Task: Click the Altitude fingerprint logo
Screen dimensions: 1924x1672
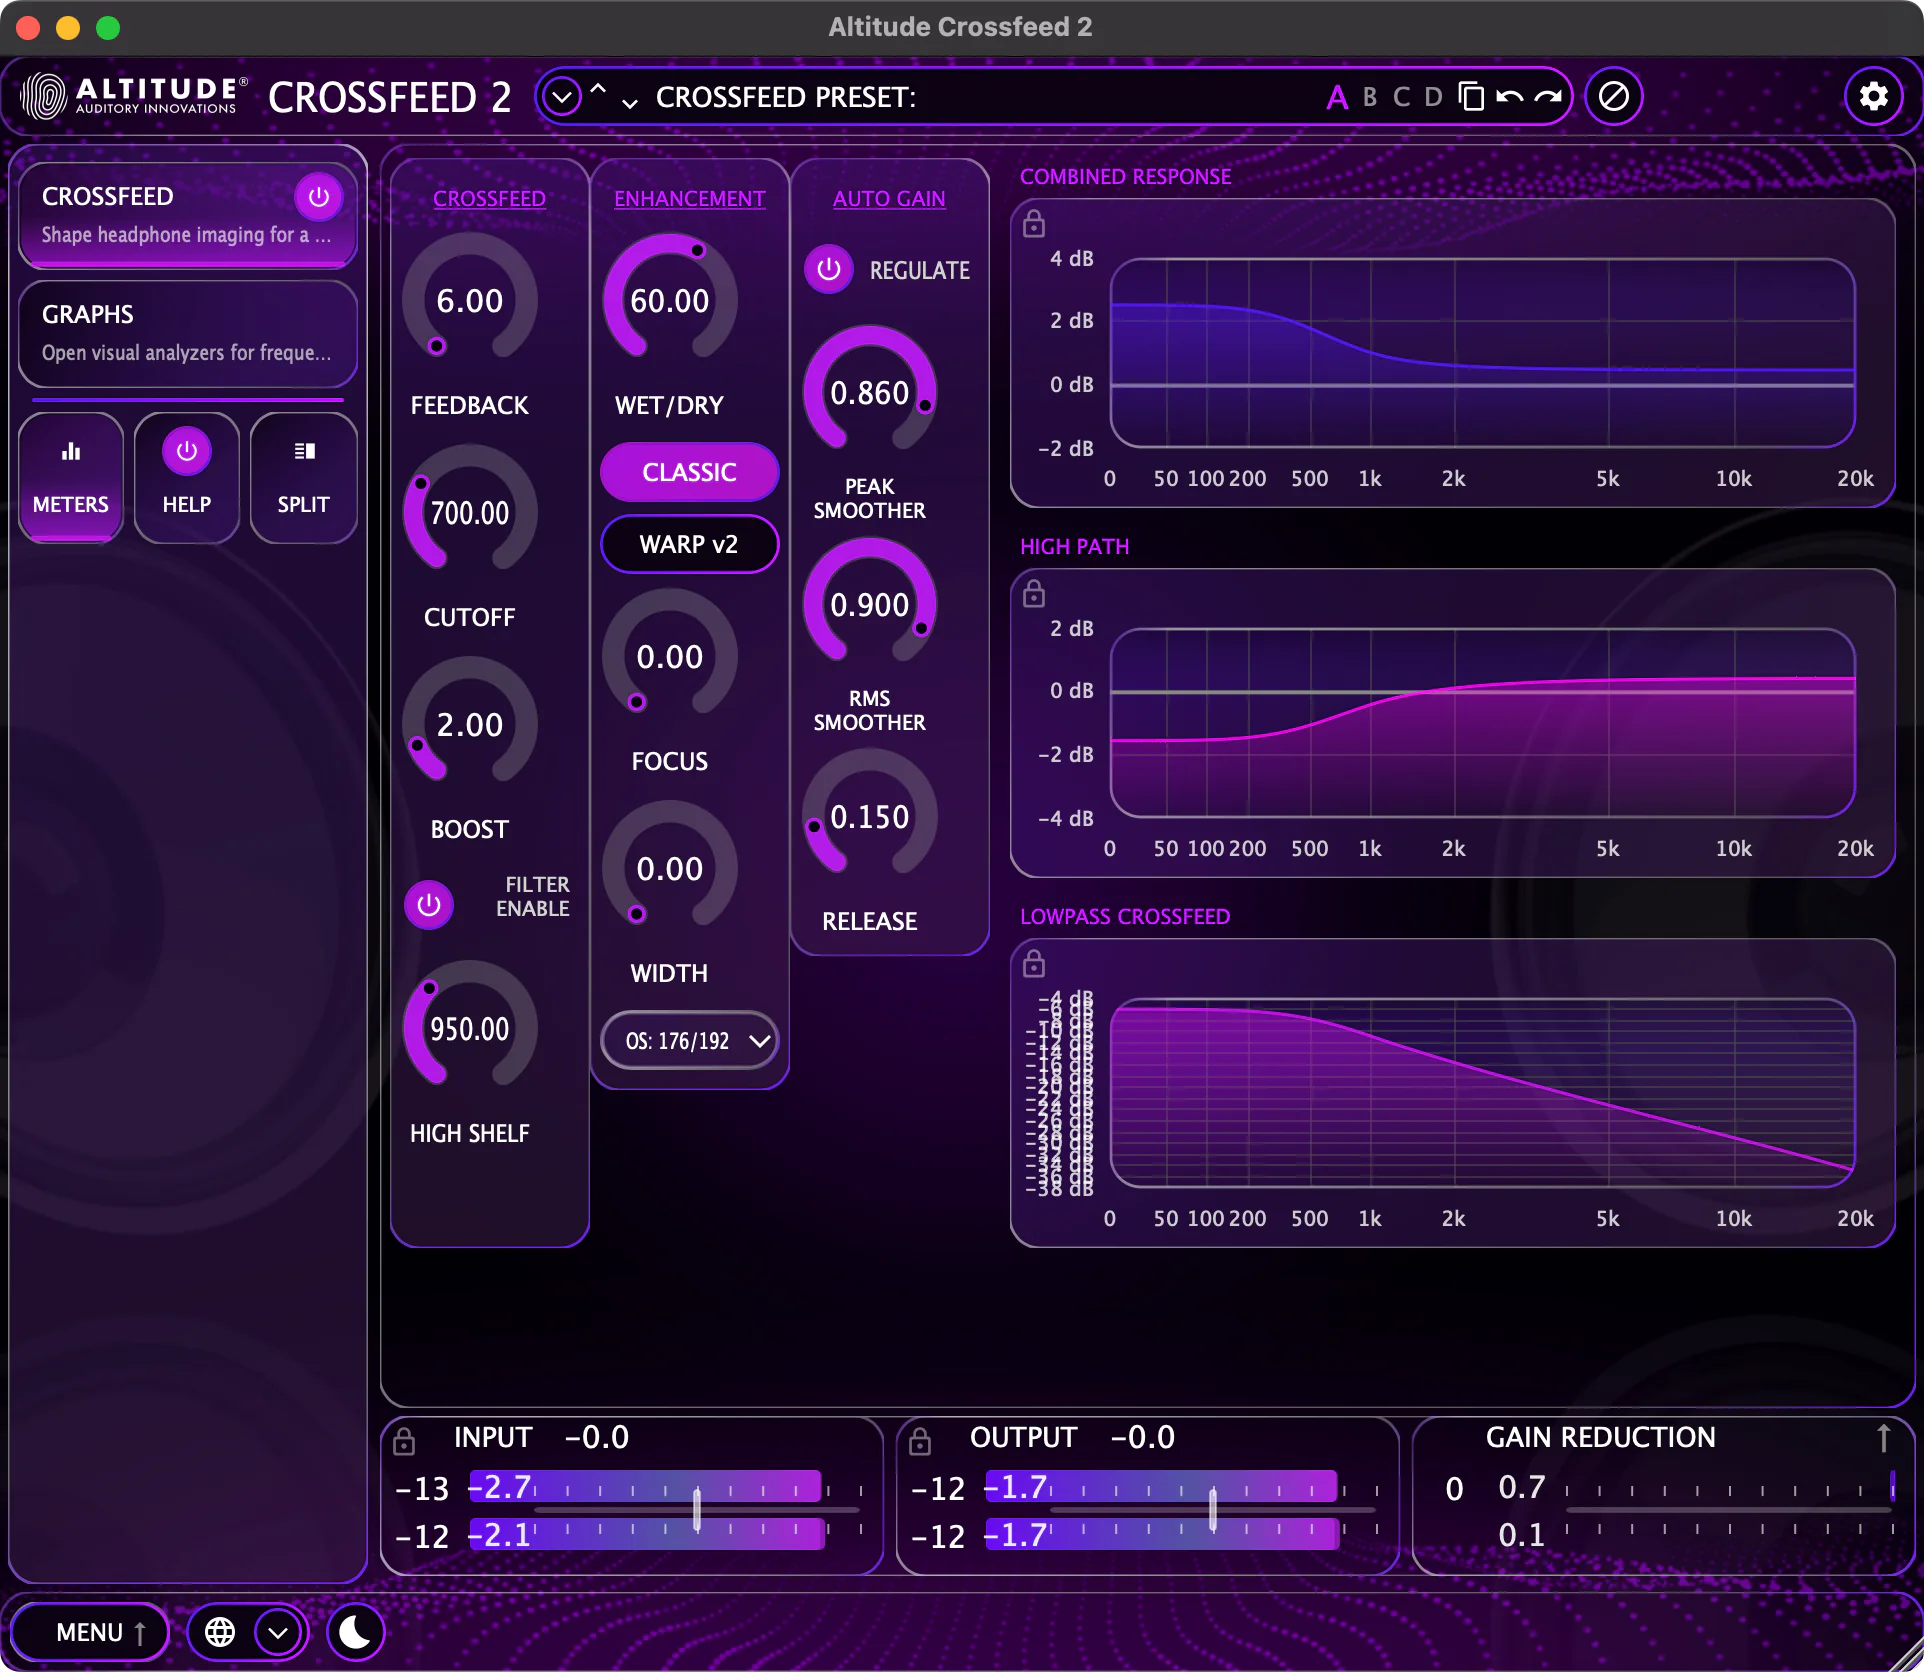Action: pyautogui.click(x=43, y=96)
